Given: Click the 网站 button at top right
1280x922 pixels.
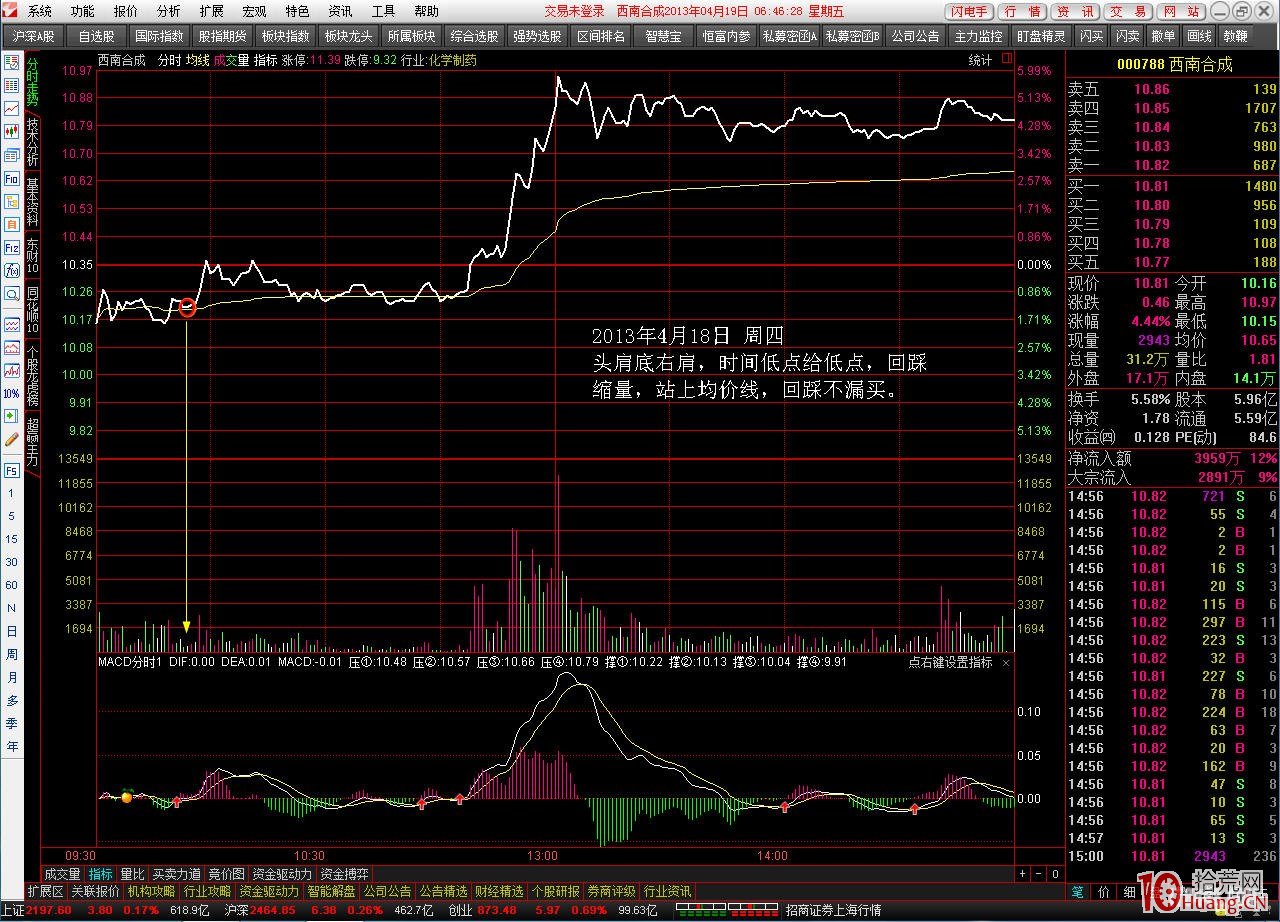Looking at the screenshot, I should [x=1182, y=12].
